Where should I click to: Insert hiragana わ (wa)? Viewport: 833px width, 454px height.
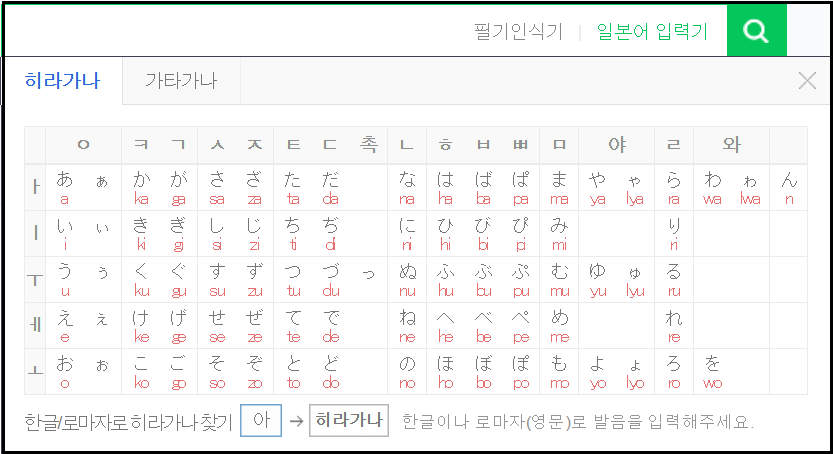712,187
